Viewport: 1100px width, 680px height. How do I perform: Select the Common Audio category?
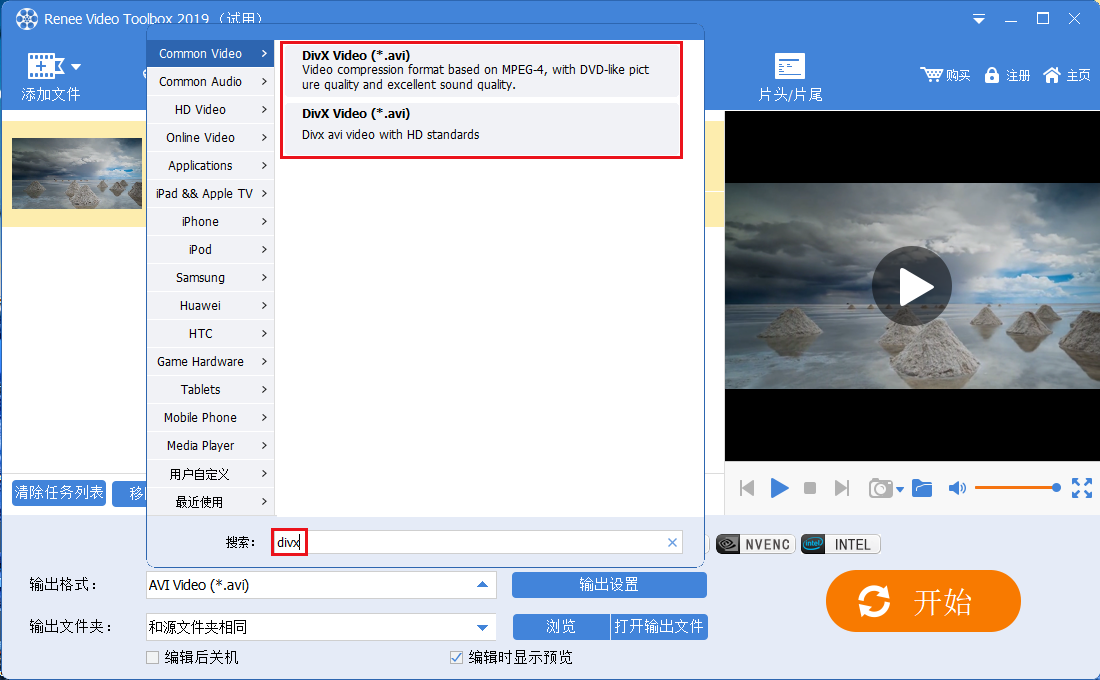pos(210,82)
